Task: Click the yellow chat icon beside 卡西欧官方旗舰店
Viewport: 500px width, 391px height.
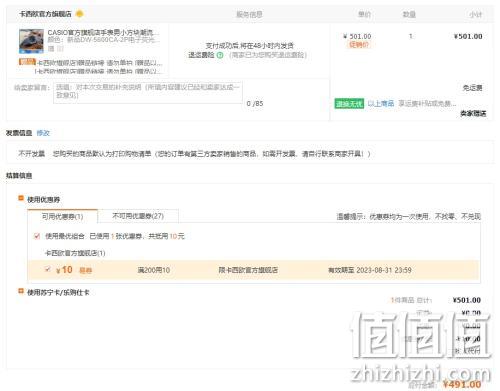Action: [x=79, y=14]
